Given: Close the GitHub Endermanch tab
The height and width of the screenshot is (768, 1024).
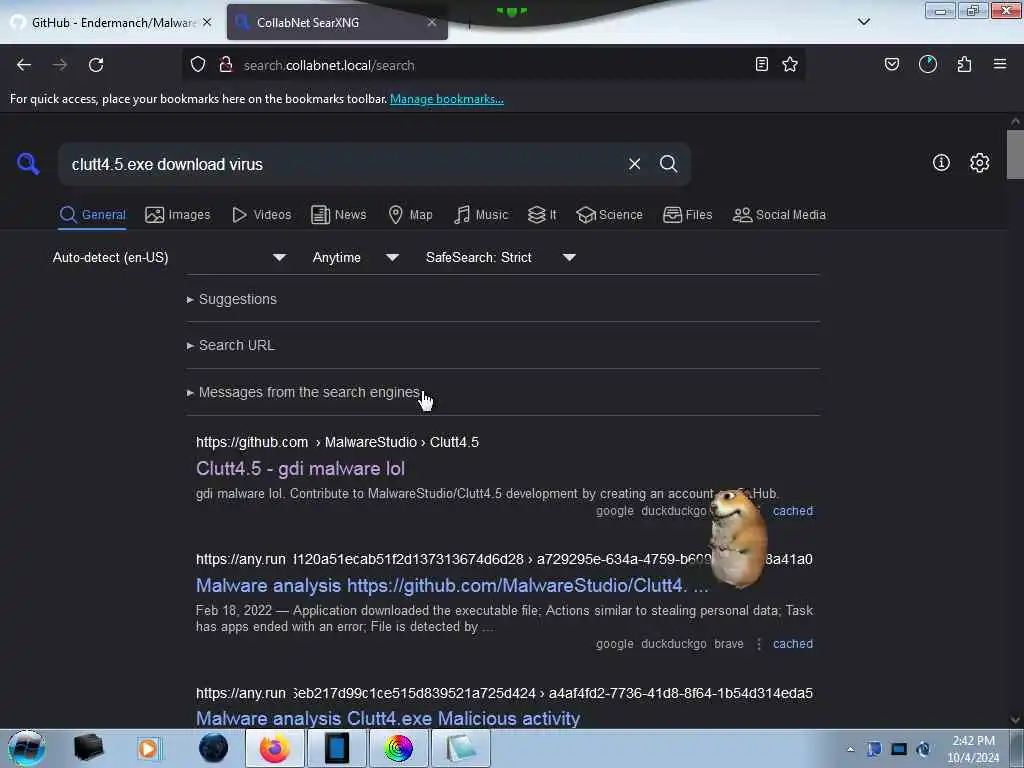Looking at the screenshot, I should click(x=207, y=22).
